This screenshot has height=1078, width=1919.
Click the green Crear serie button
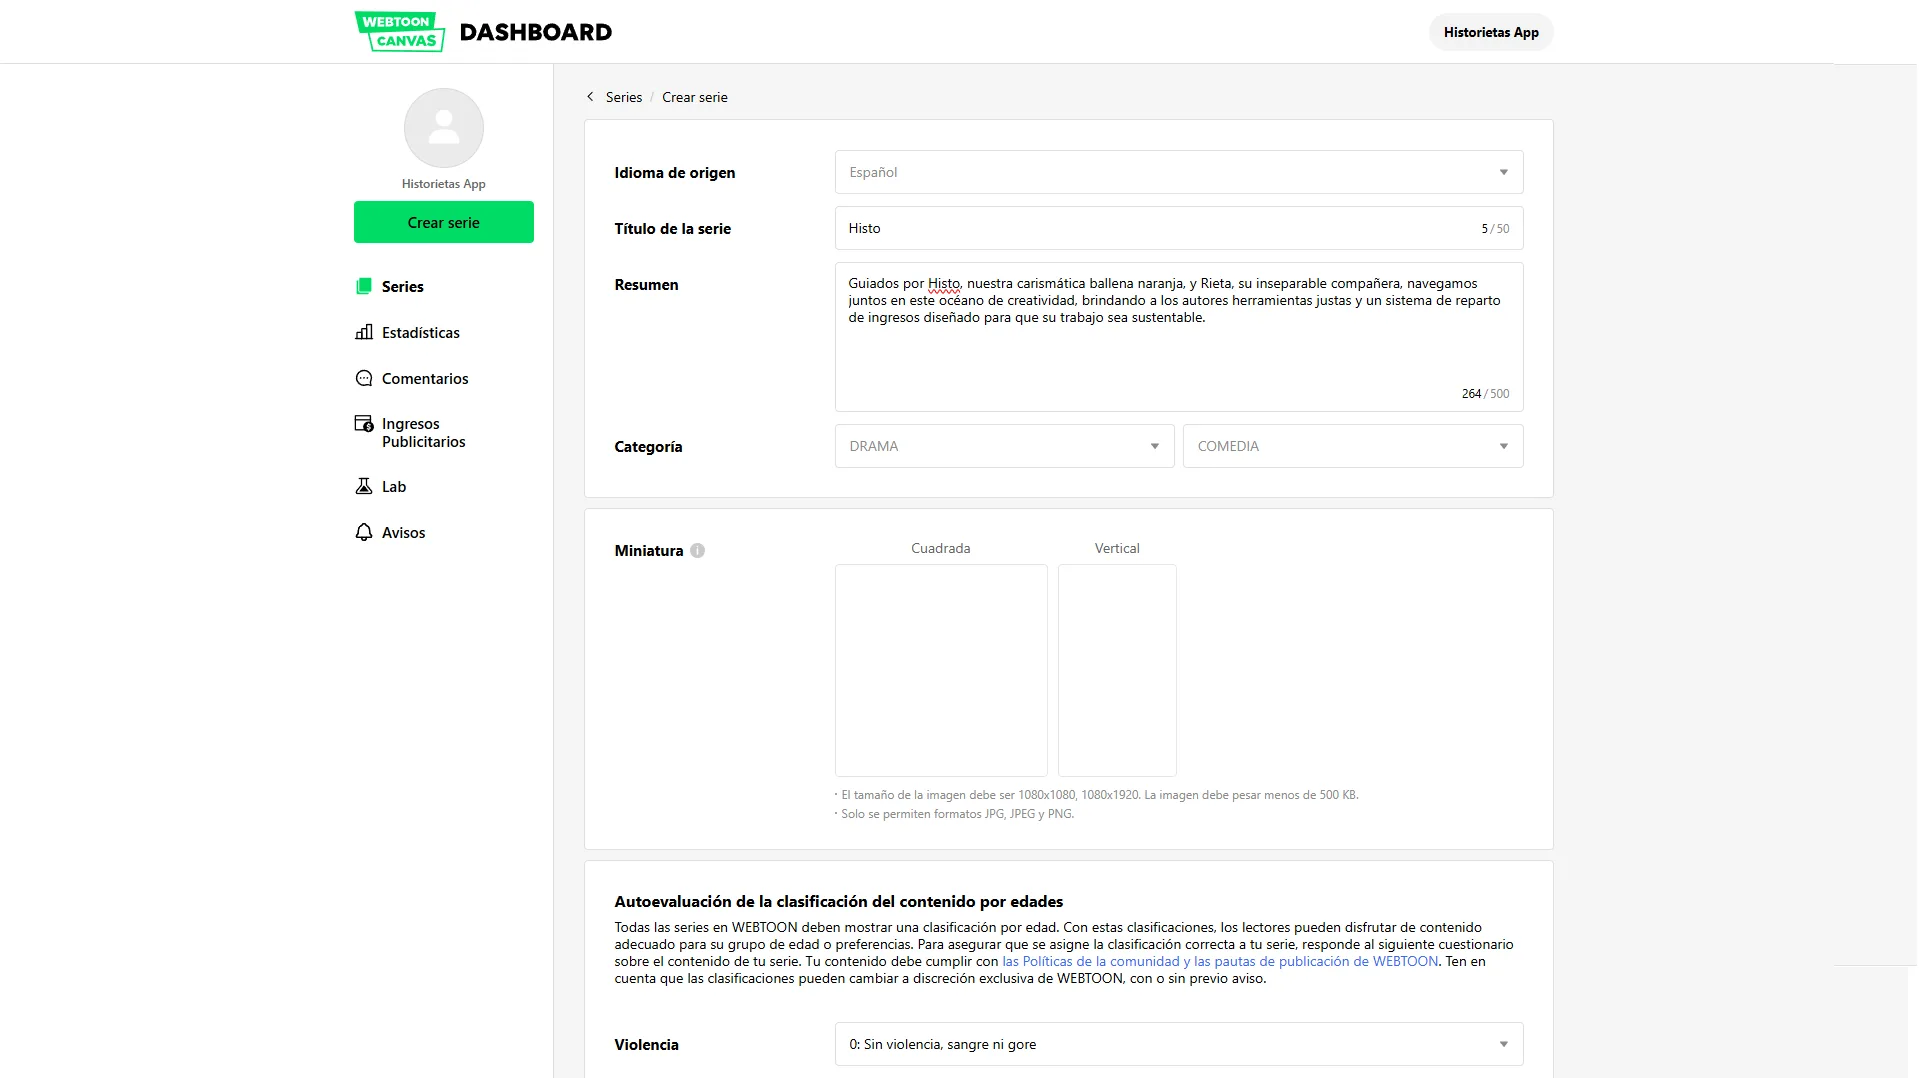(444, 222)
